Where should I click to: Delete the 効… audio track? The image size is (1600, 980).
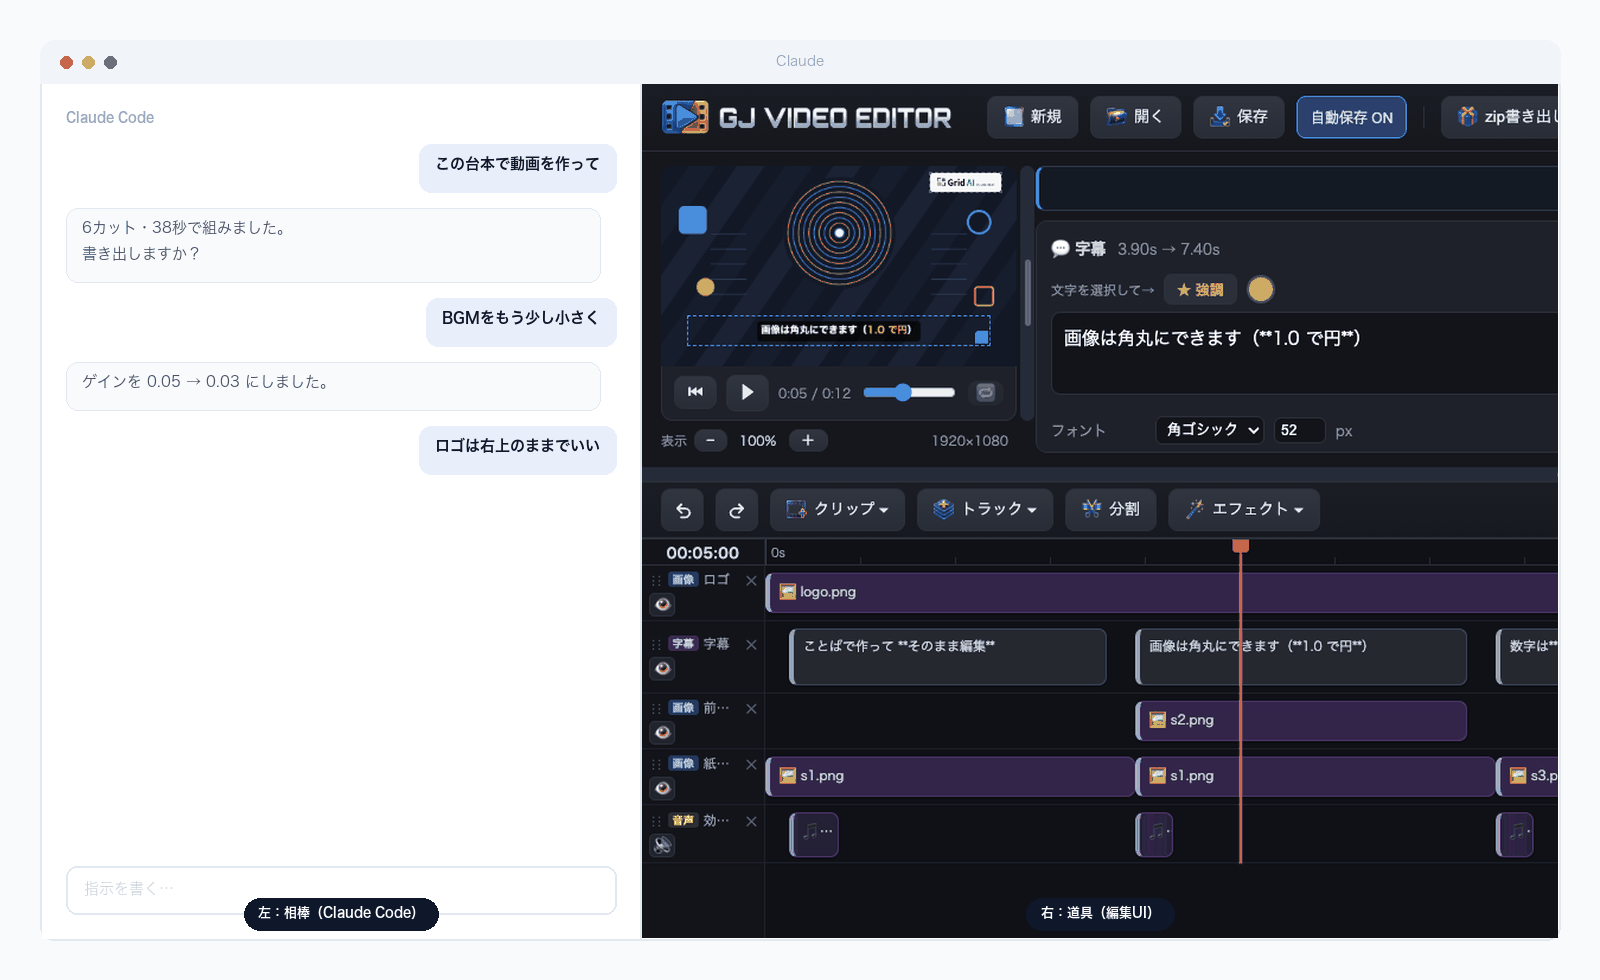(x=751, y=822)
